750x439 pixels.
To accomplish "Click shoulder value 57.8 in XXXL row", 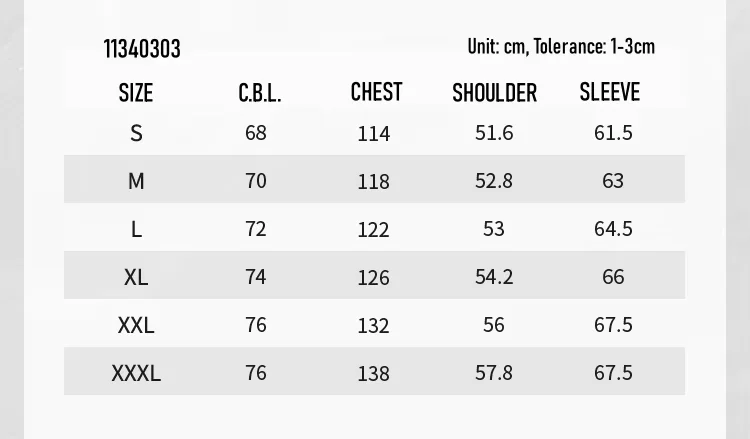I will coord(494,373).
